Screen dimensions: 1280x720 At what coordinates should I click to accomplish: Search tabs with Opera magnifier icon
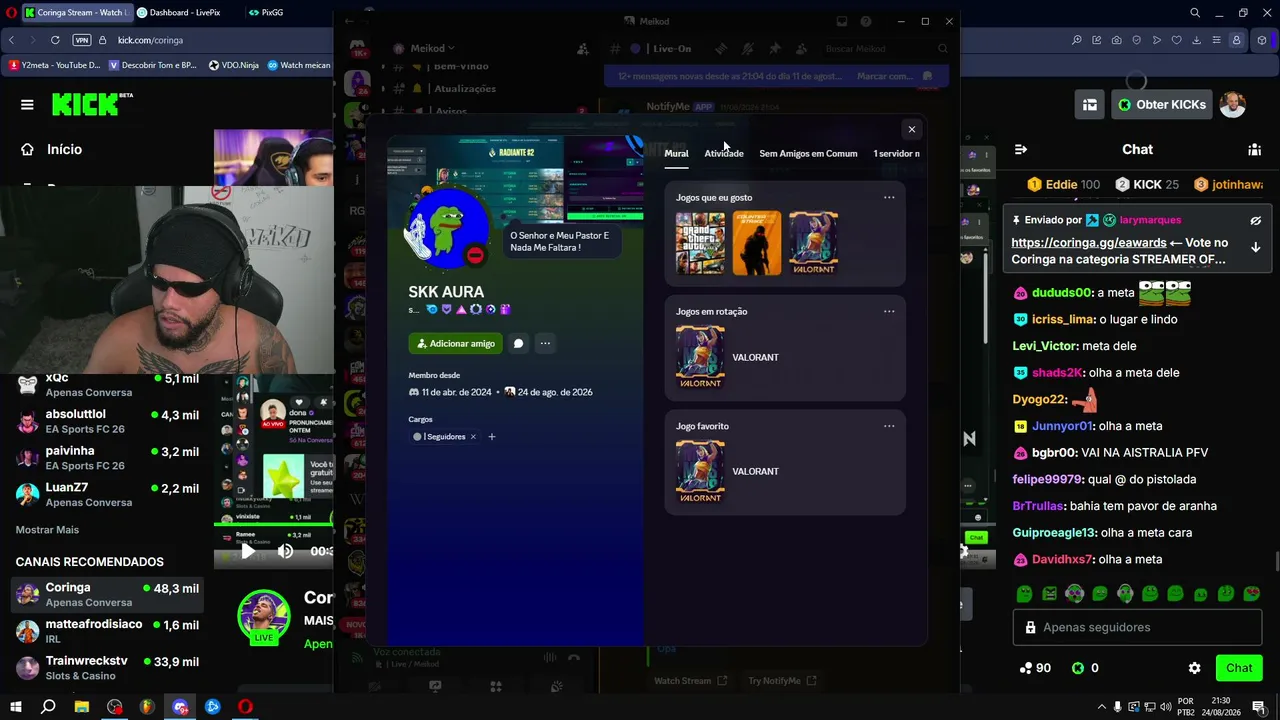coord(1195,13)
